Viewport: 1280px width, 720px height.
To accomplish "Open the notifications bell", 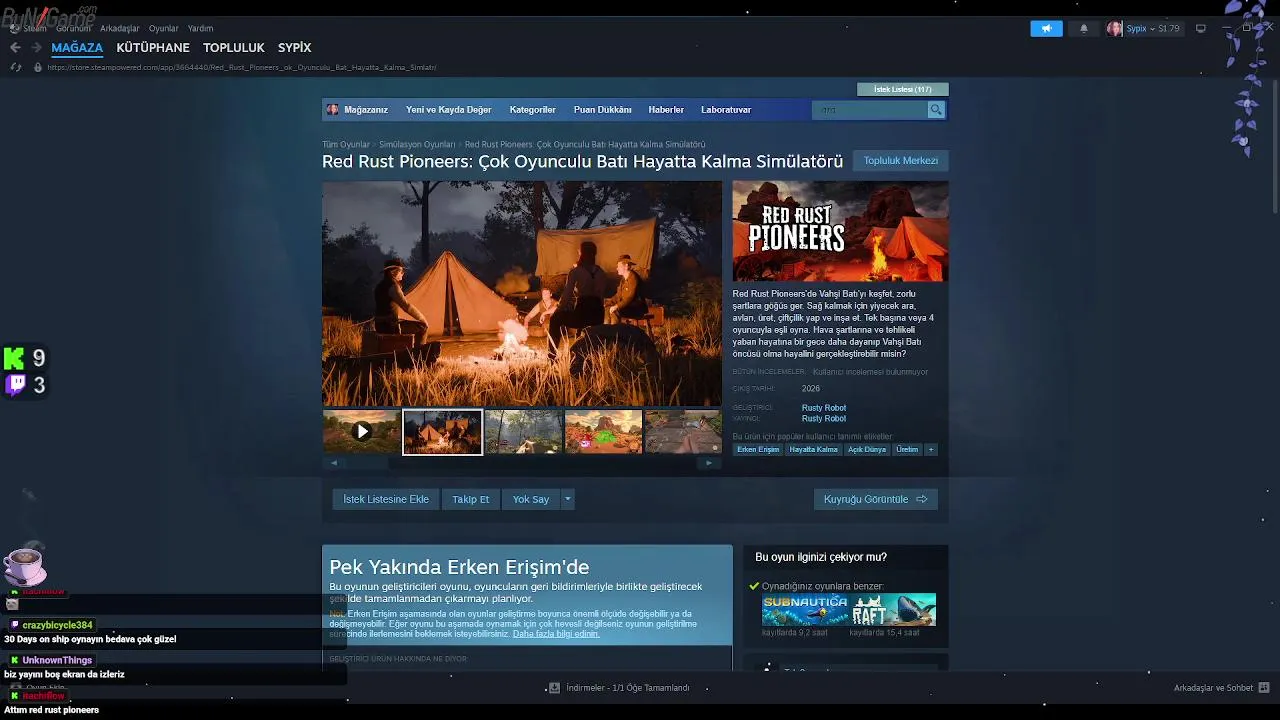I will click(x=1084, y=28).
